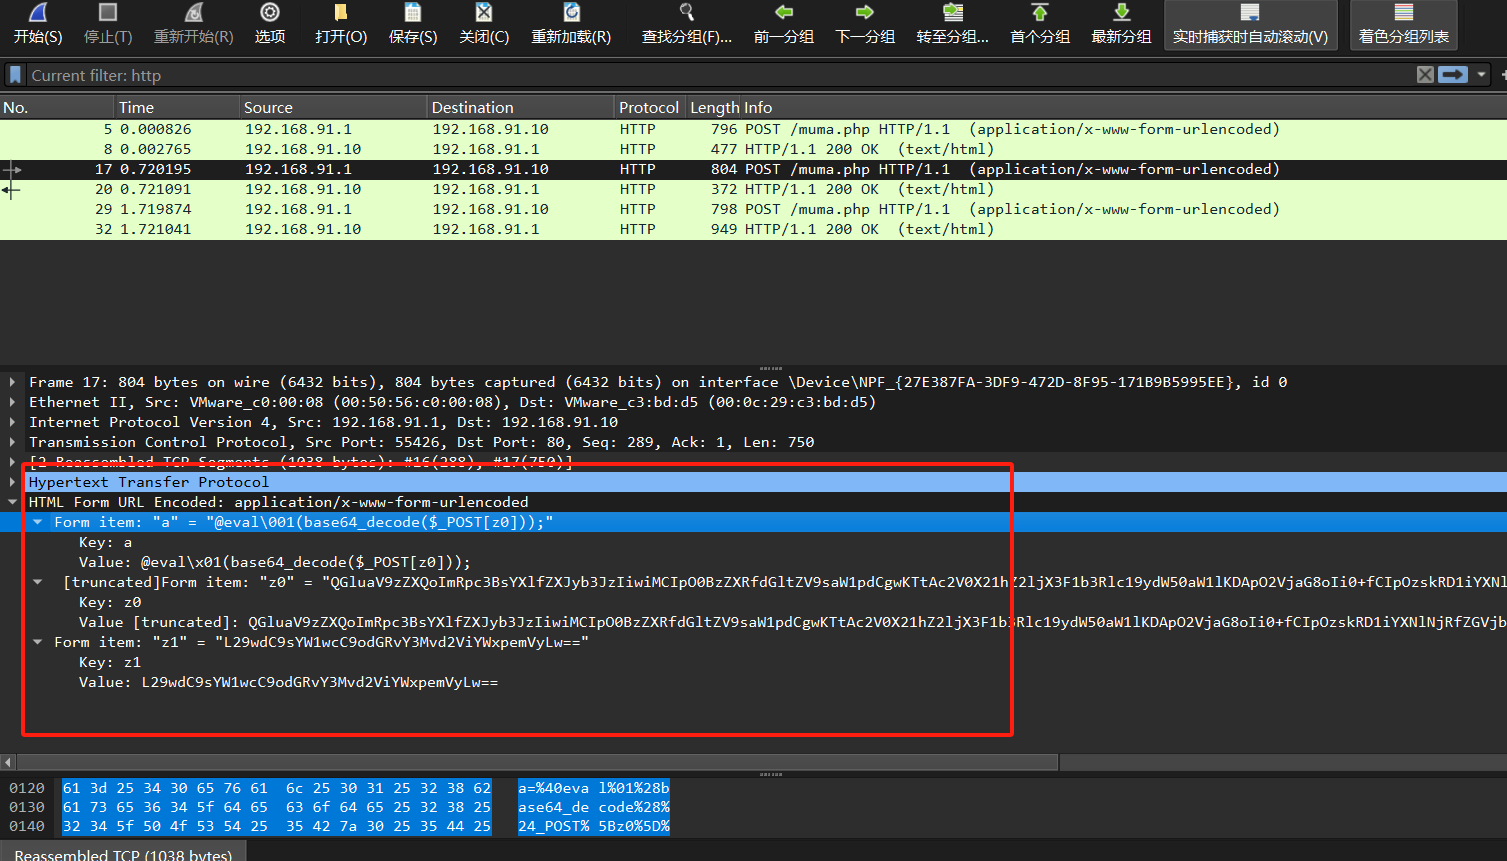Click the scroll-left arrow of details pane
Image resolution: width=1507 pixels, height=861 pixels.
coord(8,762)
